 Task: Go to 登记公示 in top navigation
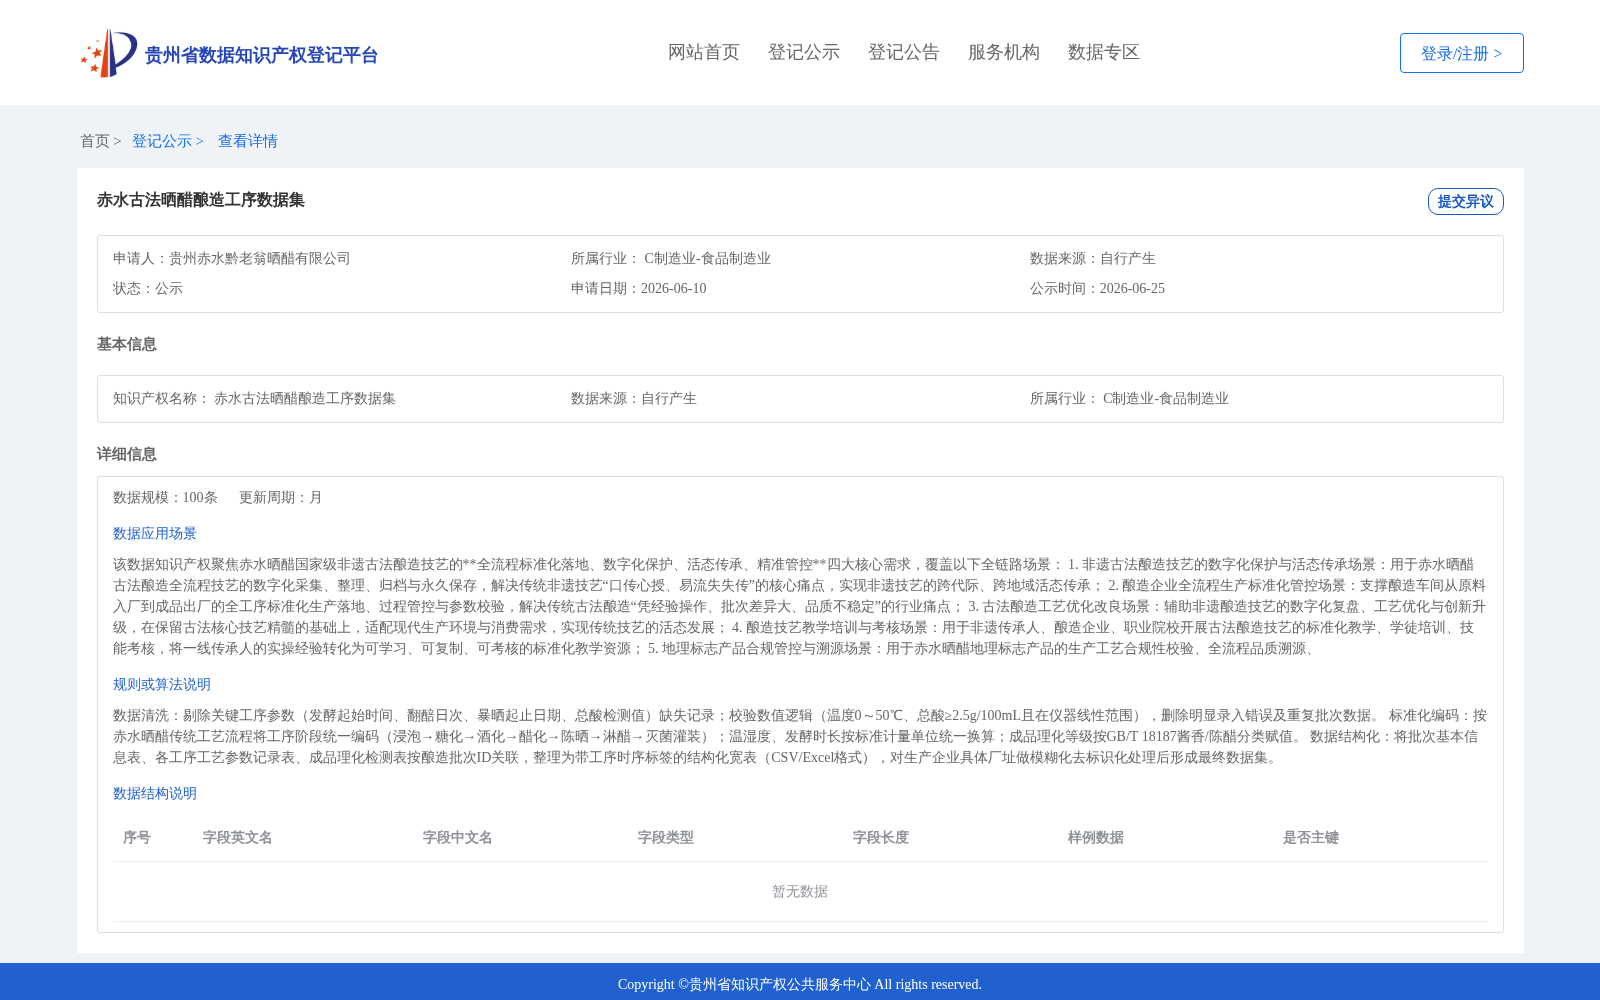(x=804, y=52)
